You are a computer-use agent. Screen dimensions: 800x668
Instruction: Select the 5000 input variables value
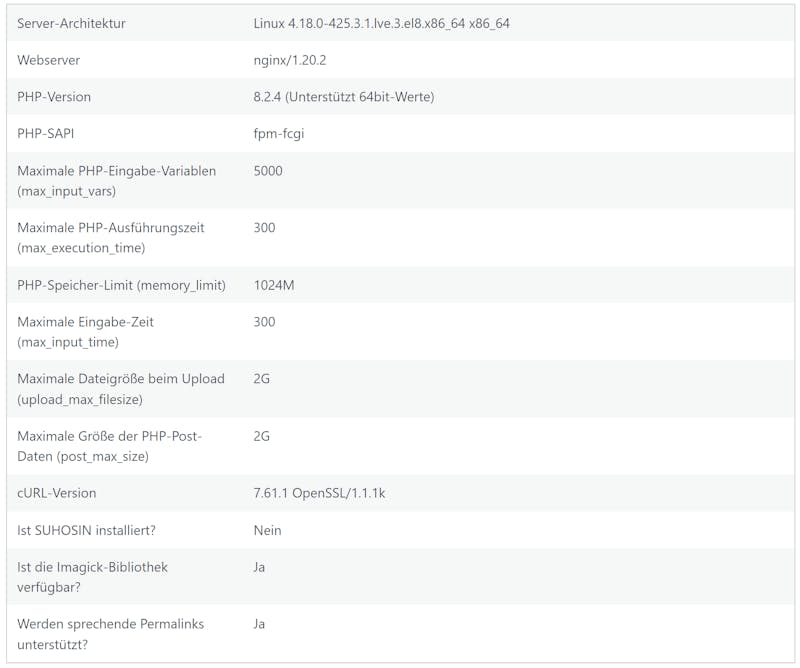268,171
